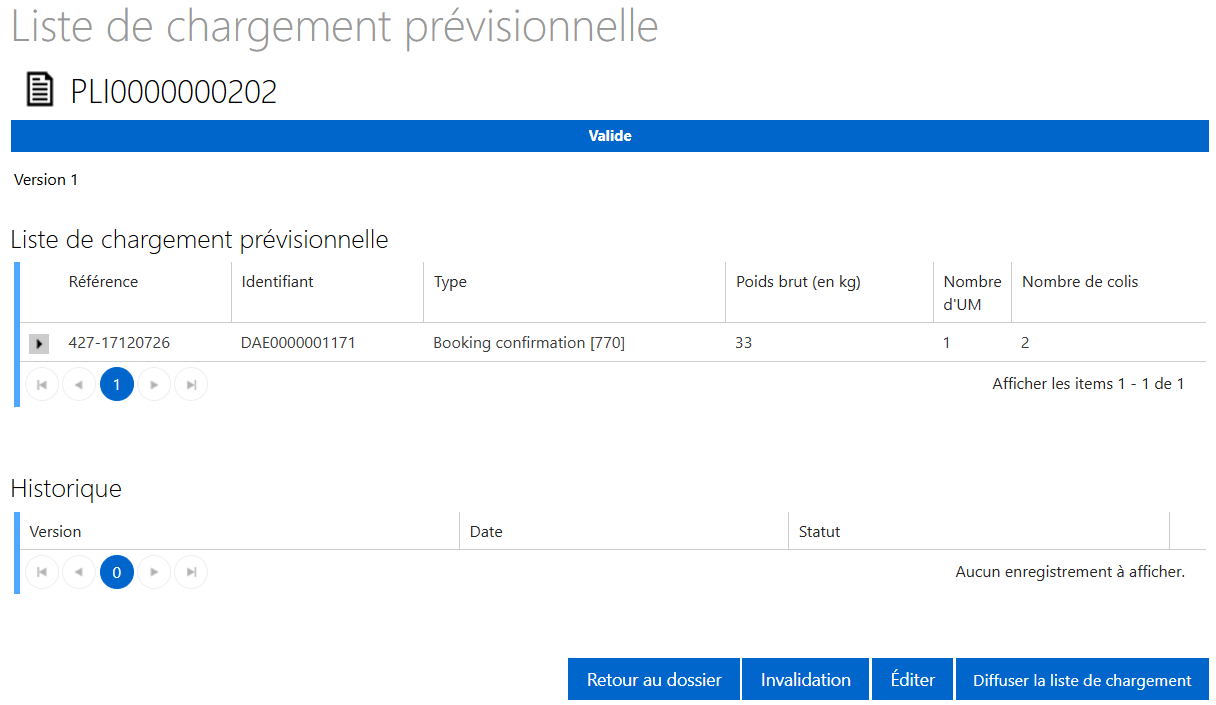Click Diffuser la liste de chargement
The height and width of the screenshot is (705, 1216).
click(1082, 680)
